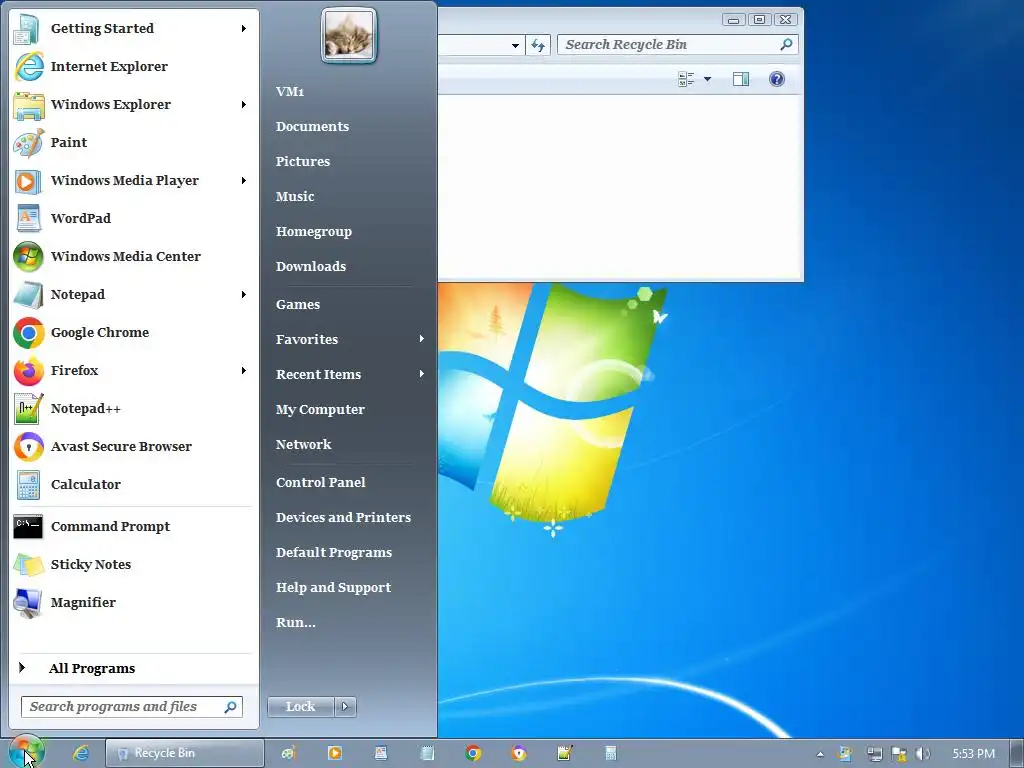
Task: Open Avast Secure Browser
Action: pyautogui.click(x=133, y=446)
